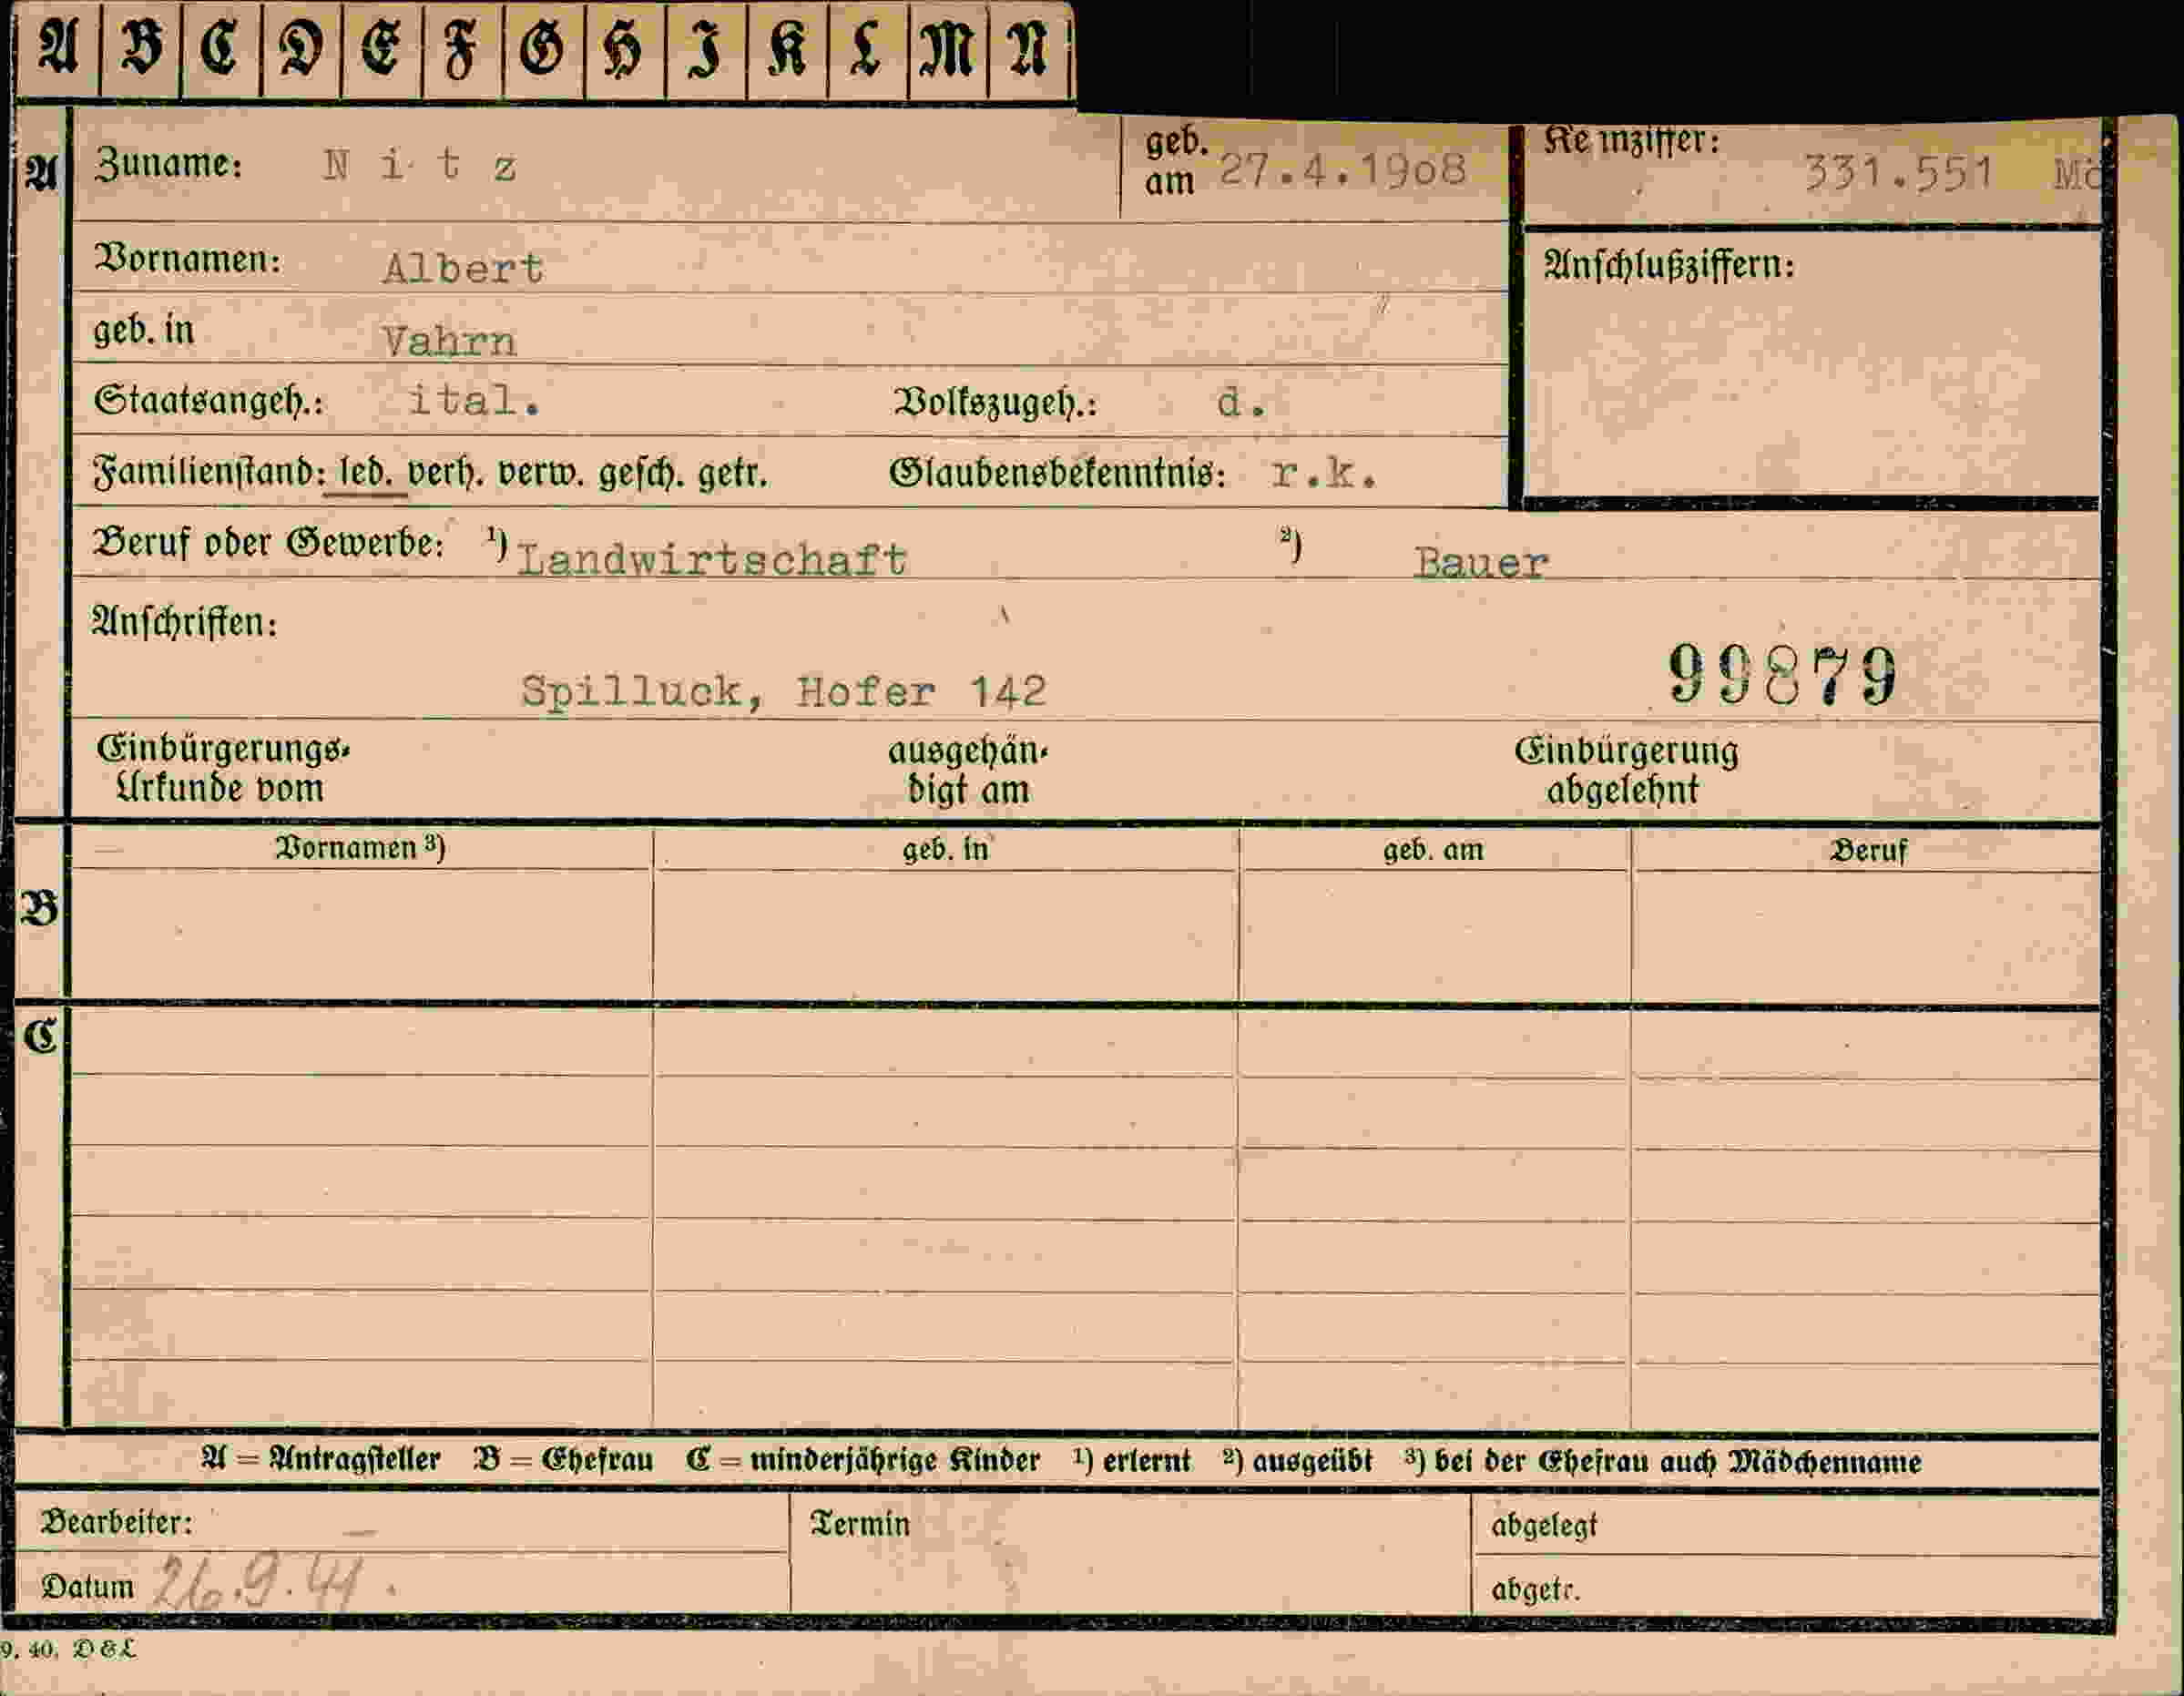Click the section A side marker

click(x=41, y=174)
